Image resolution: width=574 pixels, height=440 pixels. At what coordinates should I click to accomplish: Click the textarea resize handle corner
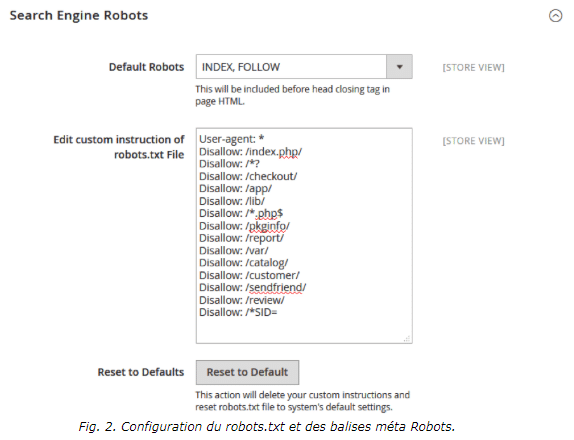(x=407, y=339)
